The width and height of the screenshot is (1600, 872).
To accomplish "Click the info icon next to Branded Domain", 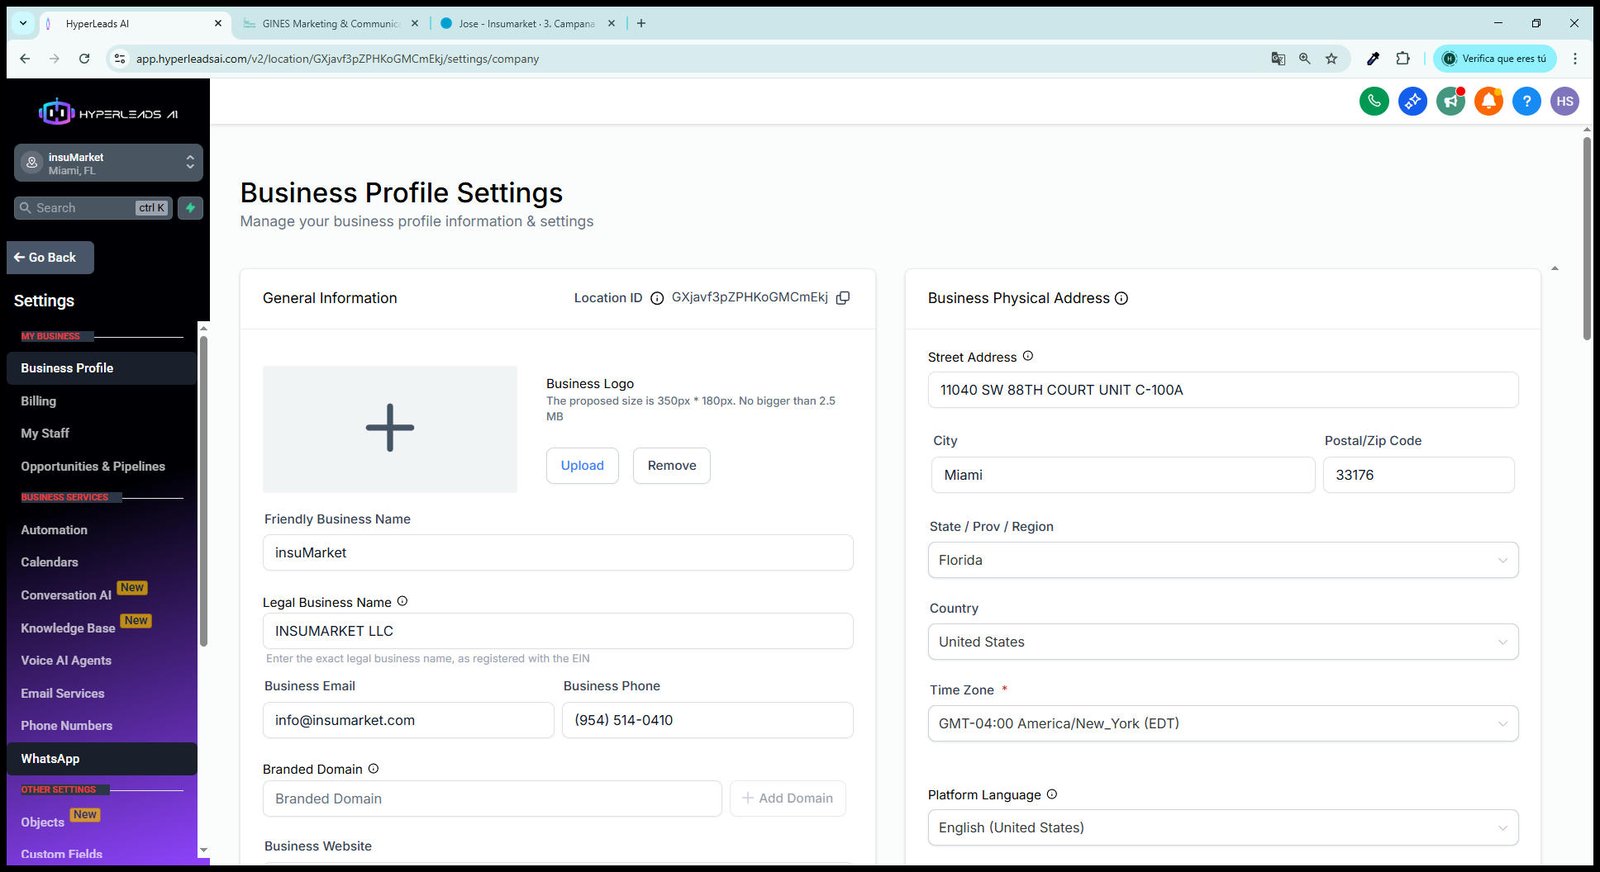I will point(373,769).
